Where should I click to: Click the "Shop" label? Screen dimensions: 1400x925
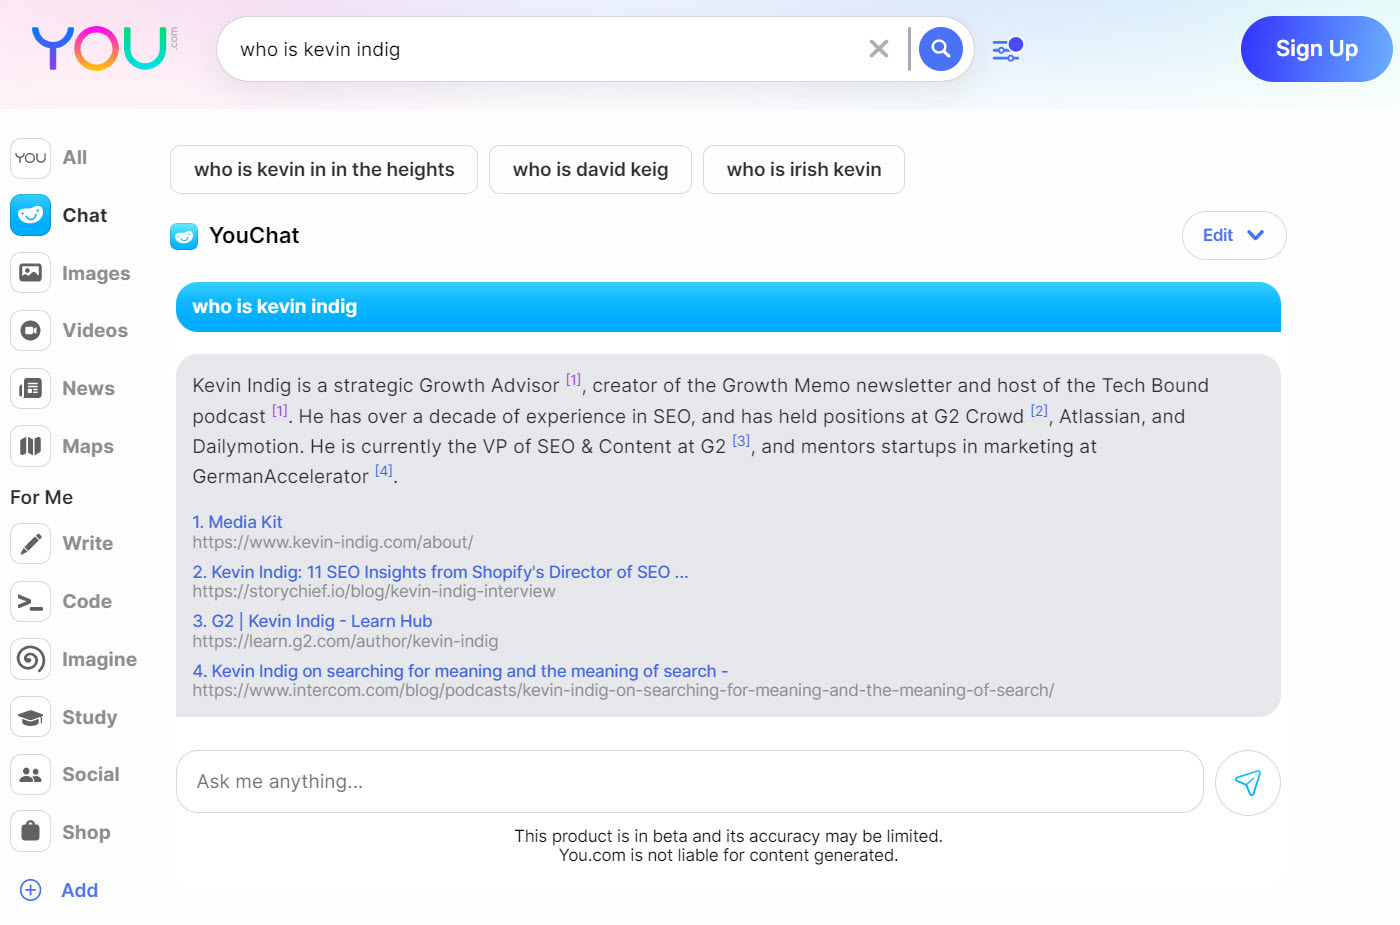pos(86,833)
